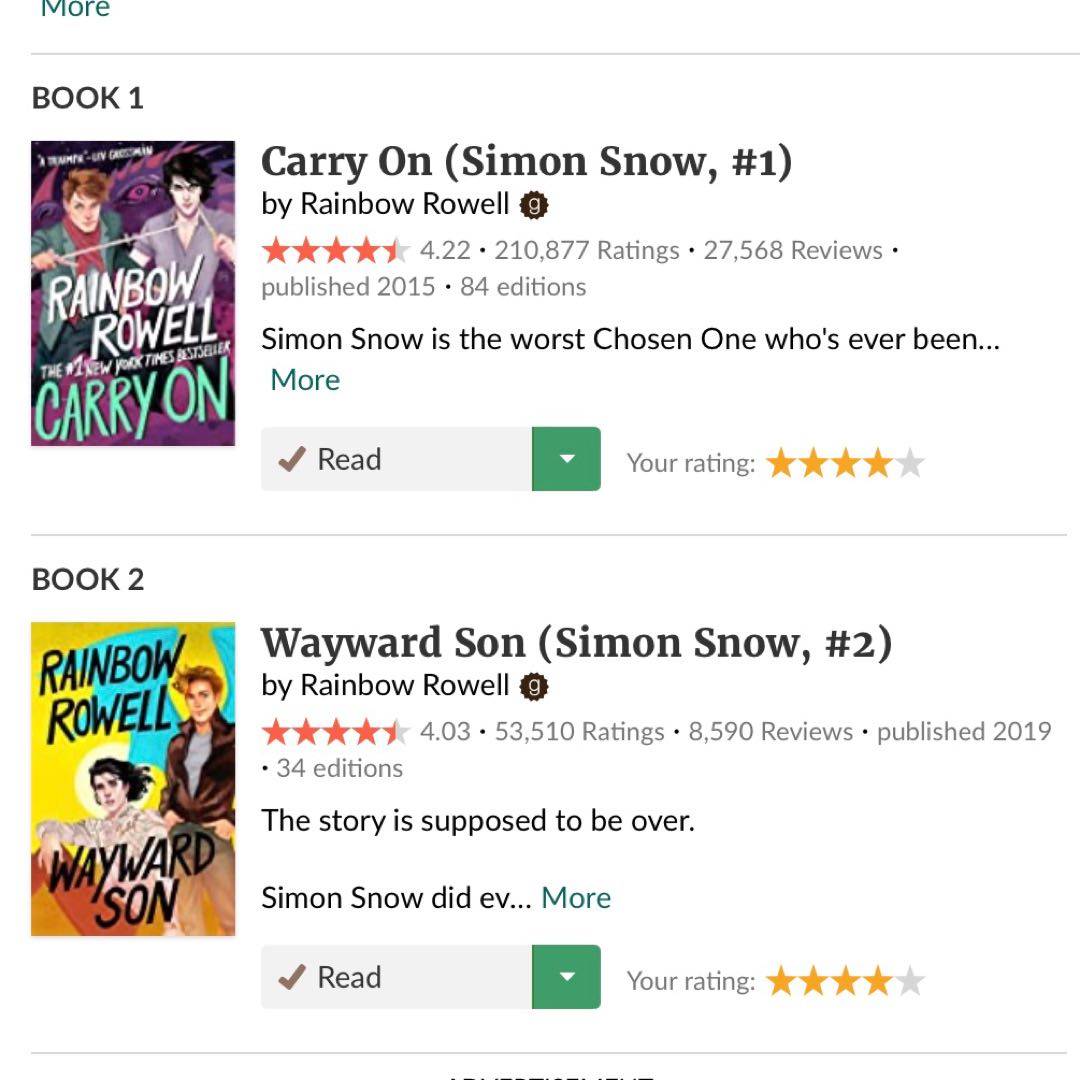Set Carry On rating to one star
The height and width of the screenshot is (1080, 1080).
pos(781,463)
